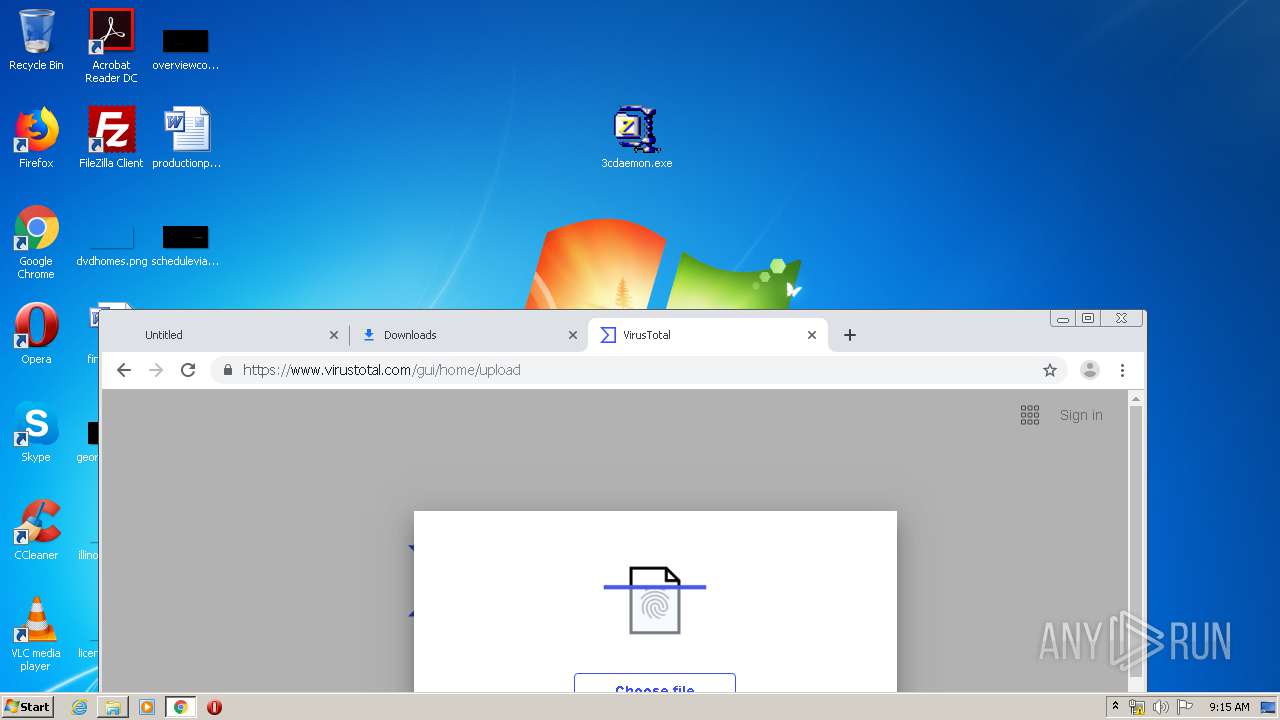Go back in Chrome
This screenshot has height=720, width=1280.
(x=124, y=370)
